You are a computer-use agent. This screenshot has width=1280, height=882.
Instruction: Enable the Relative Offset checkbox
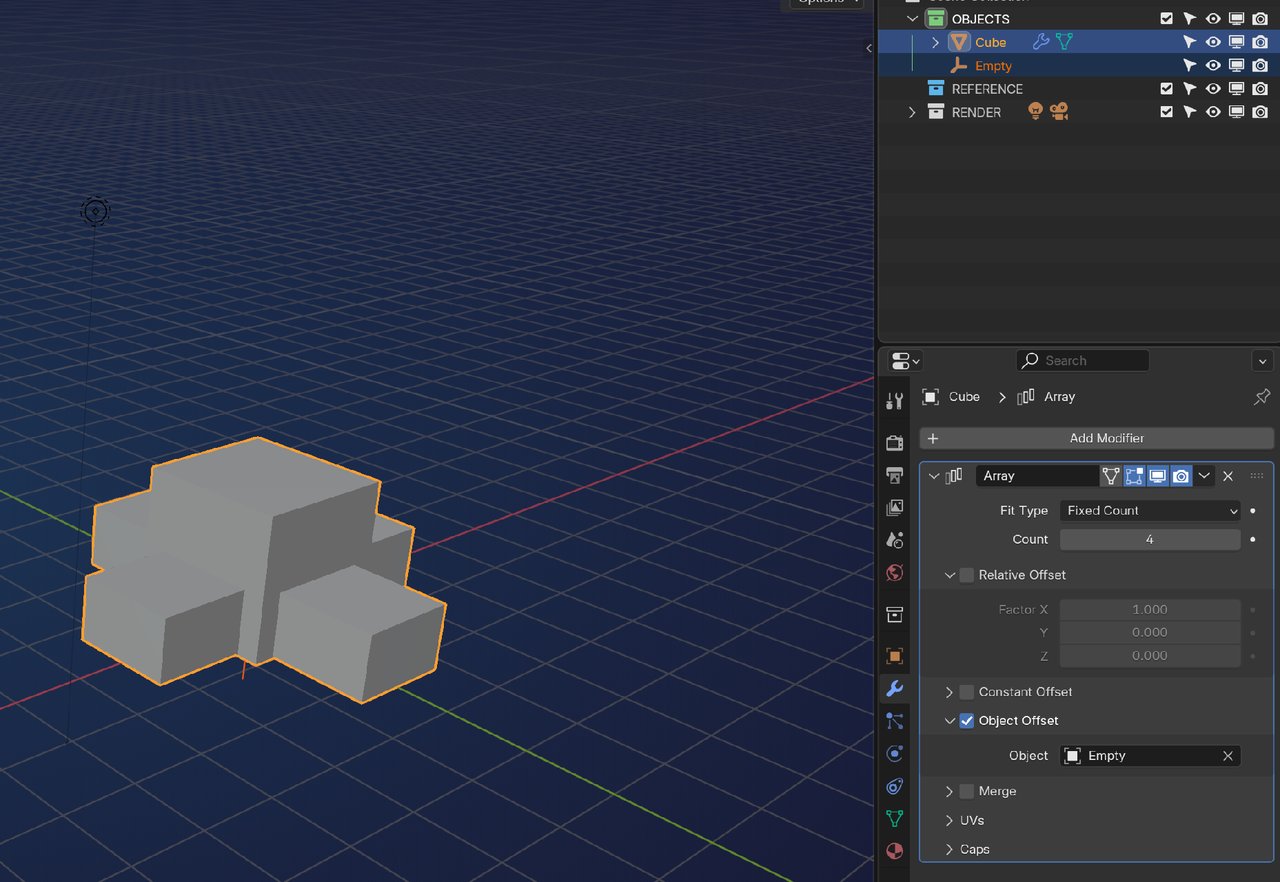pyautogui.click(x=966, y=575)
